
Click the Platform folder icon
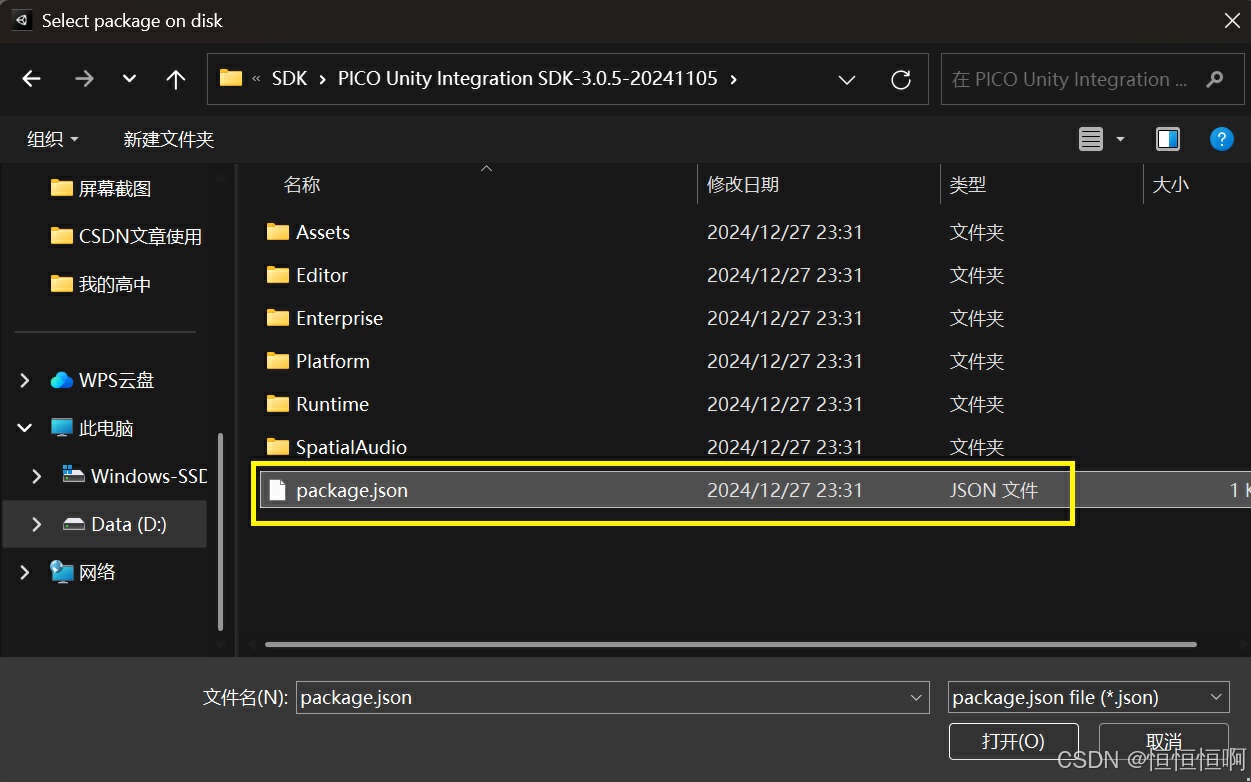pyautogui.click(x=278, y=361)
